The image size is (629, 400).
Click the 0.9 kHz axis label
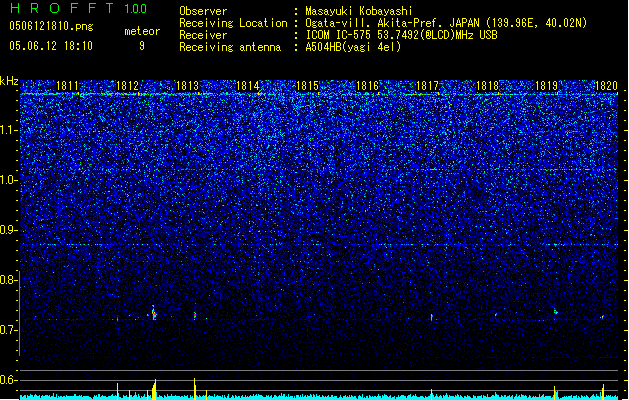8,230
